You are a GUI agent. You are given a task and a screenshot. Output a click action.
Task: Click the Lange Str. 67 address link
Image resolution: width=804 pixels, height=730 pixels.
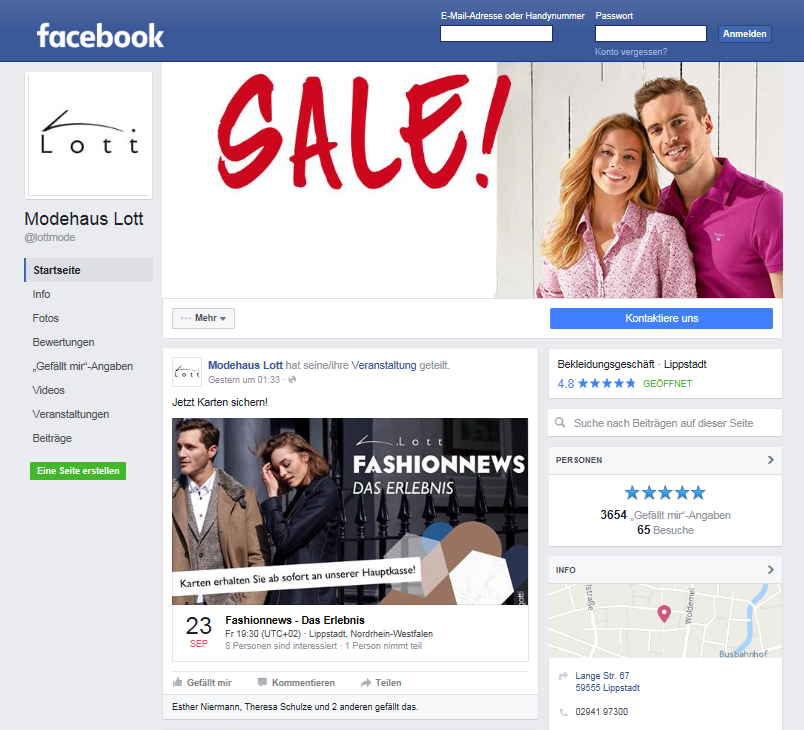[607, 682]
